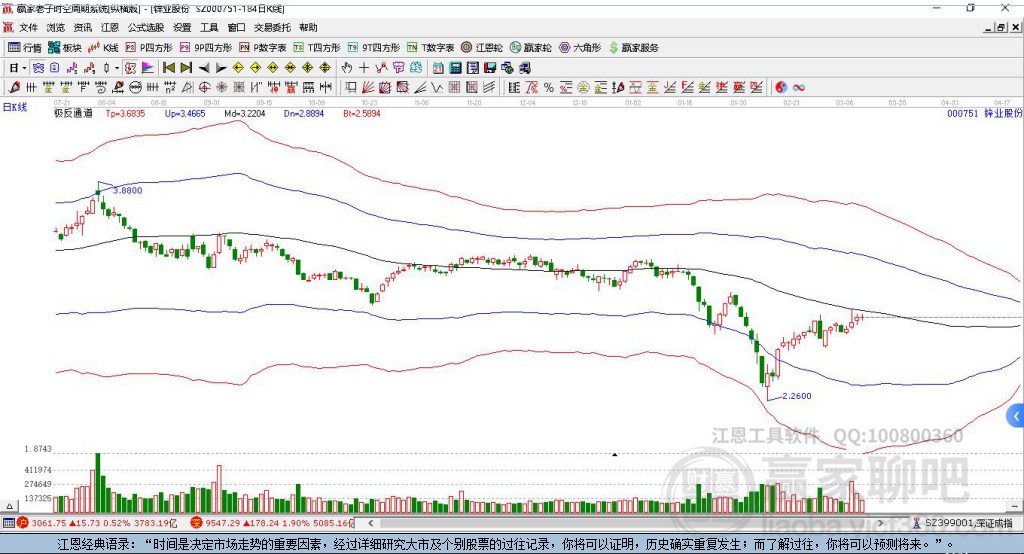Click the Shenzhen index 9547.29 status entry
Viewport: 1024px width, 554px height.
[x=272, y=523]
